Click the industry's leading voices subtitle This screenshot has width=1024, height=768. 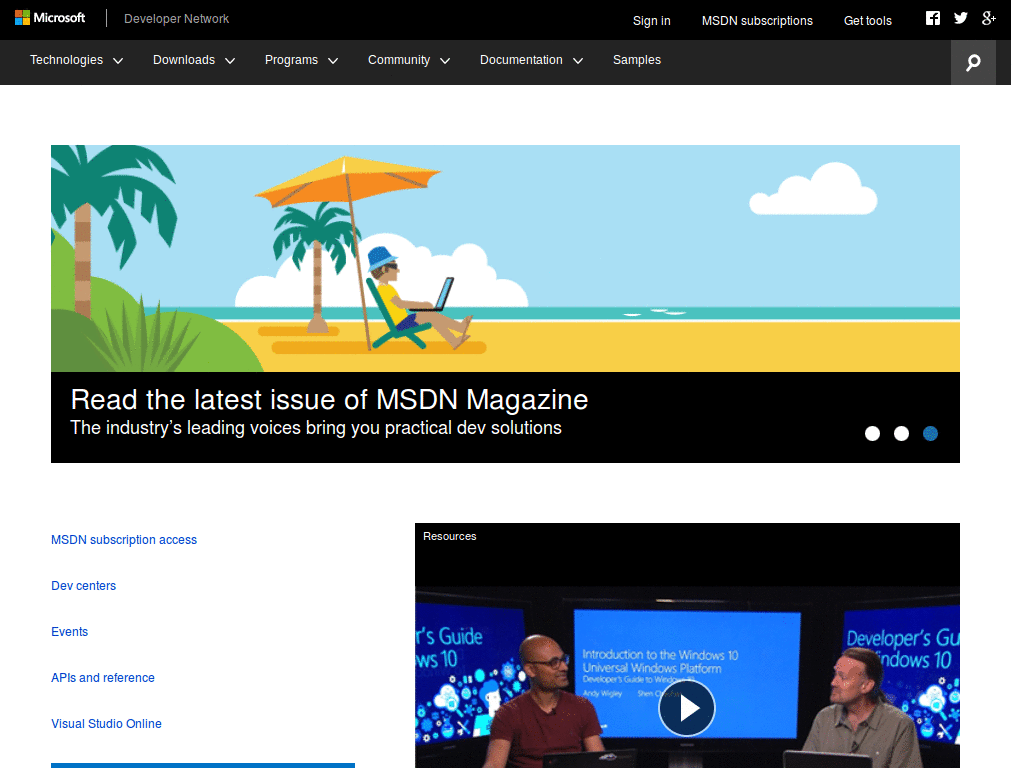315,428
